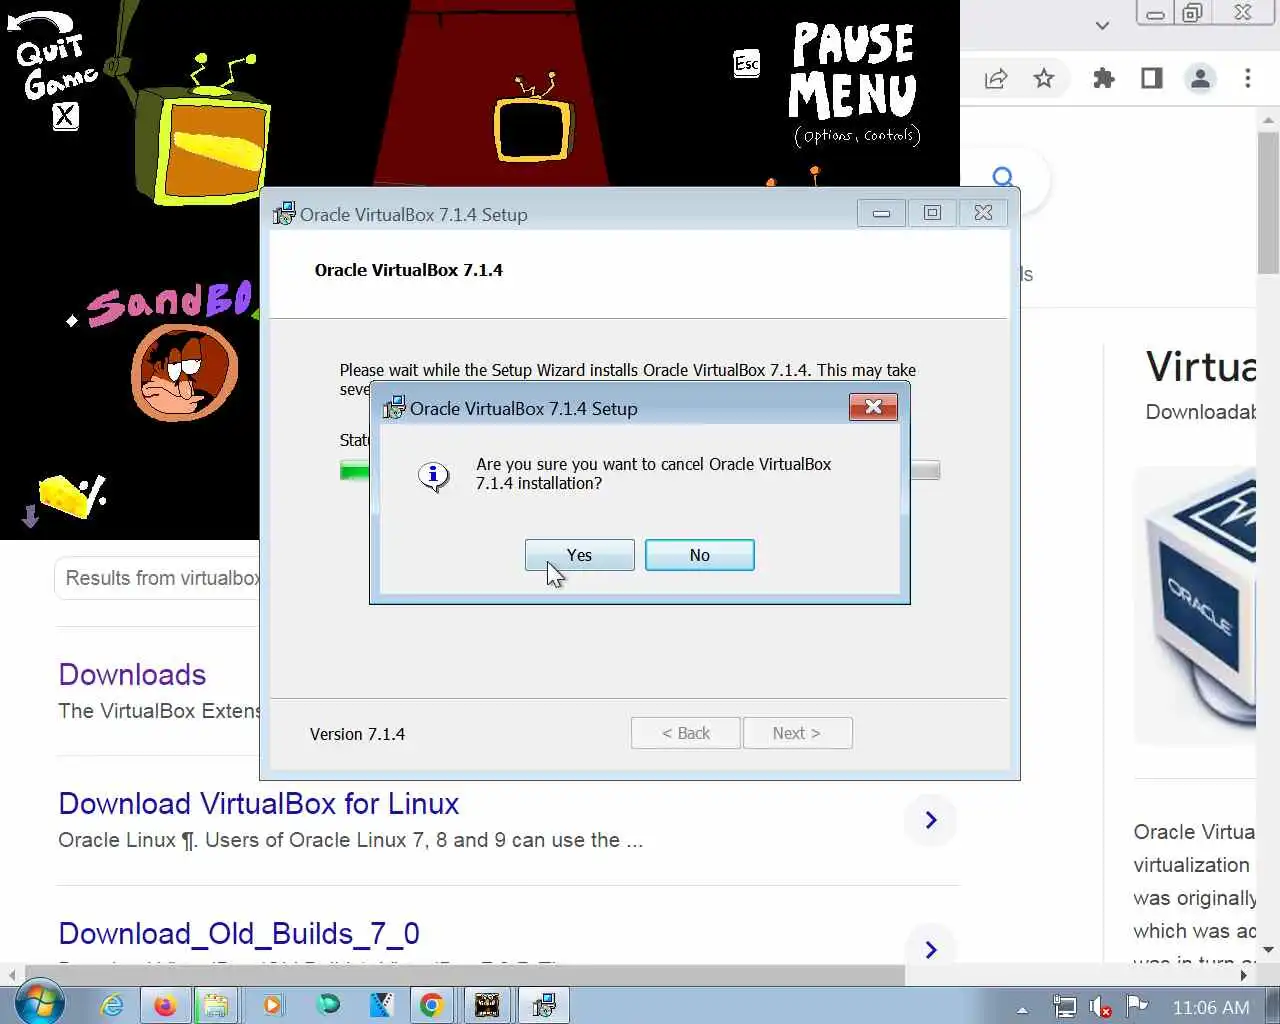Click the horizontal scrollbar at the page bottom

pyautogui.click(x=465, y=975)
